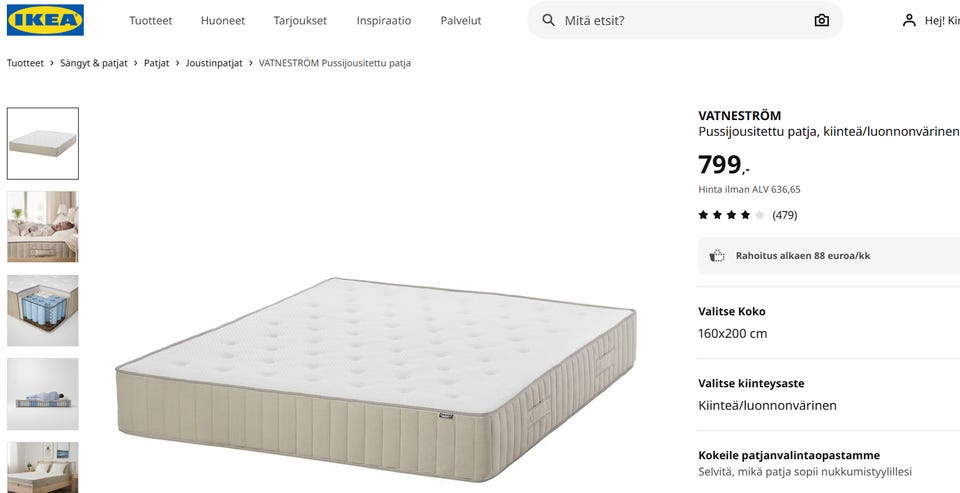Go to Tarjoukset section

tap(298, 20)
